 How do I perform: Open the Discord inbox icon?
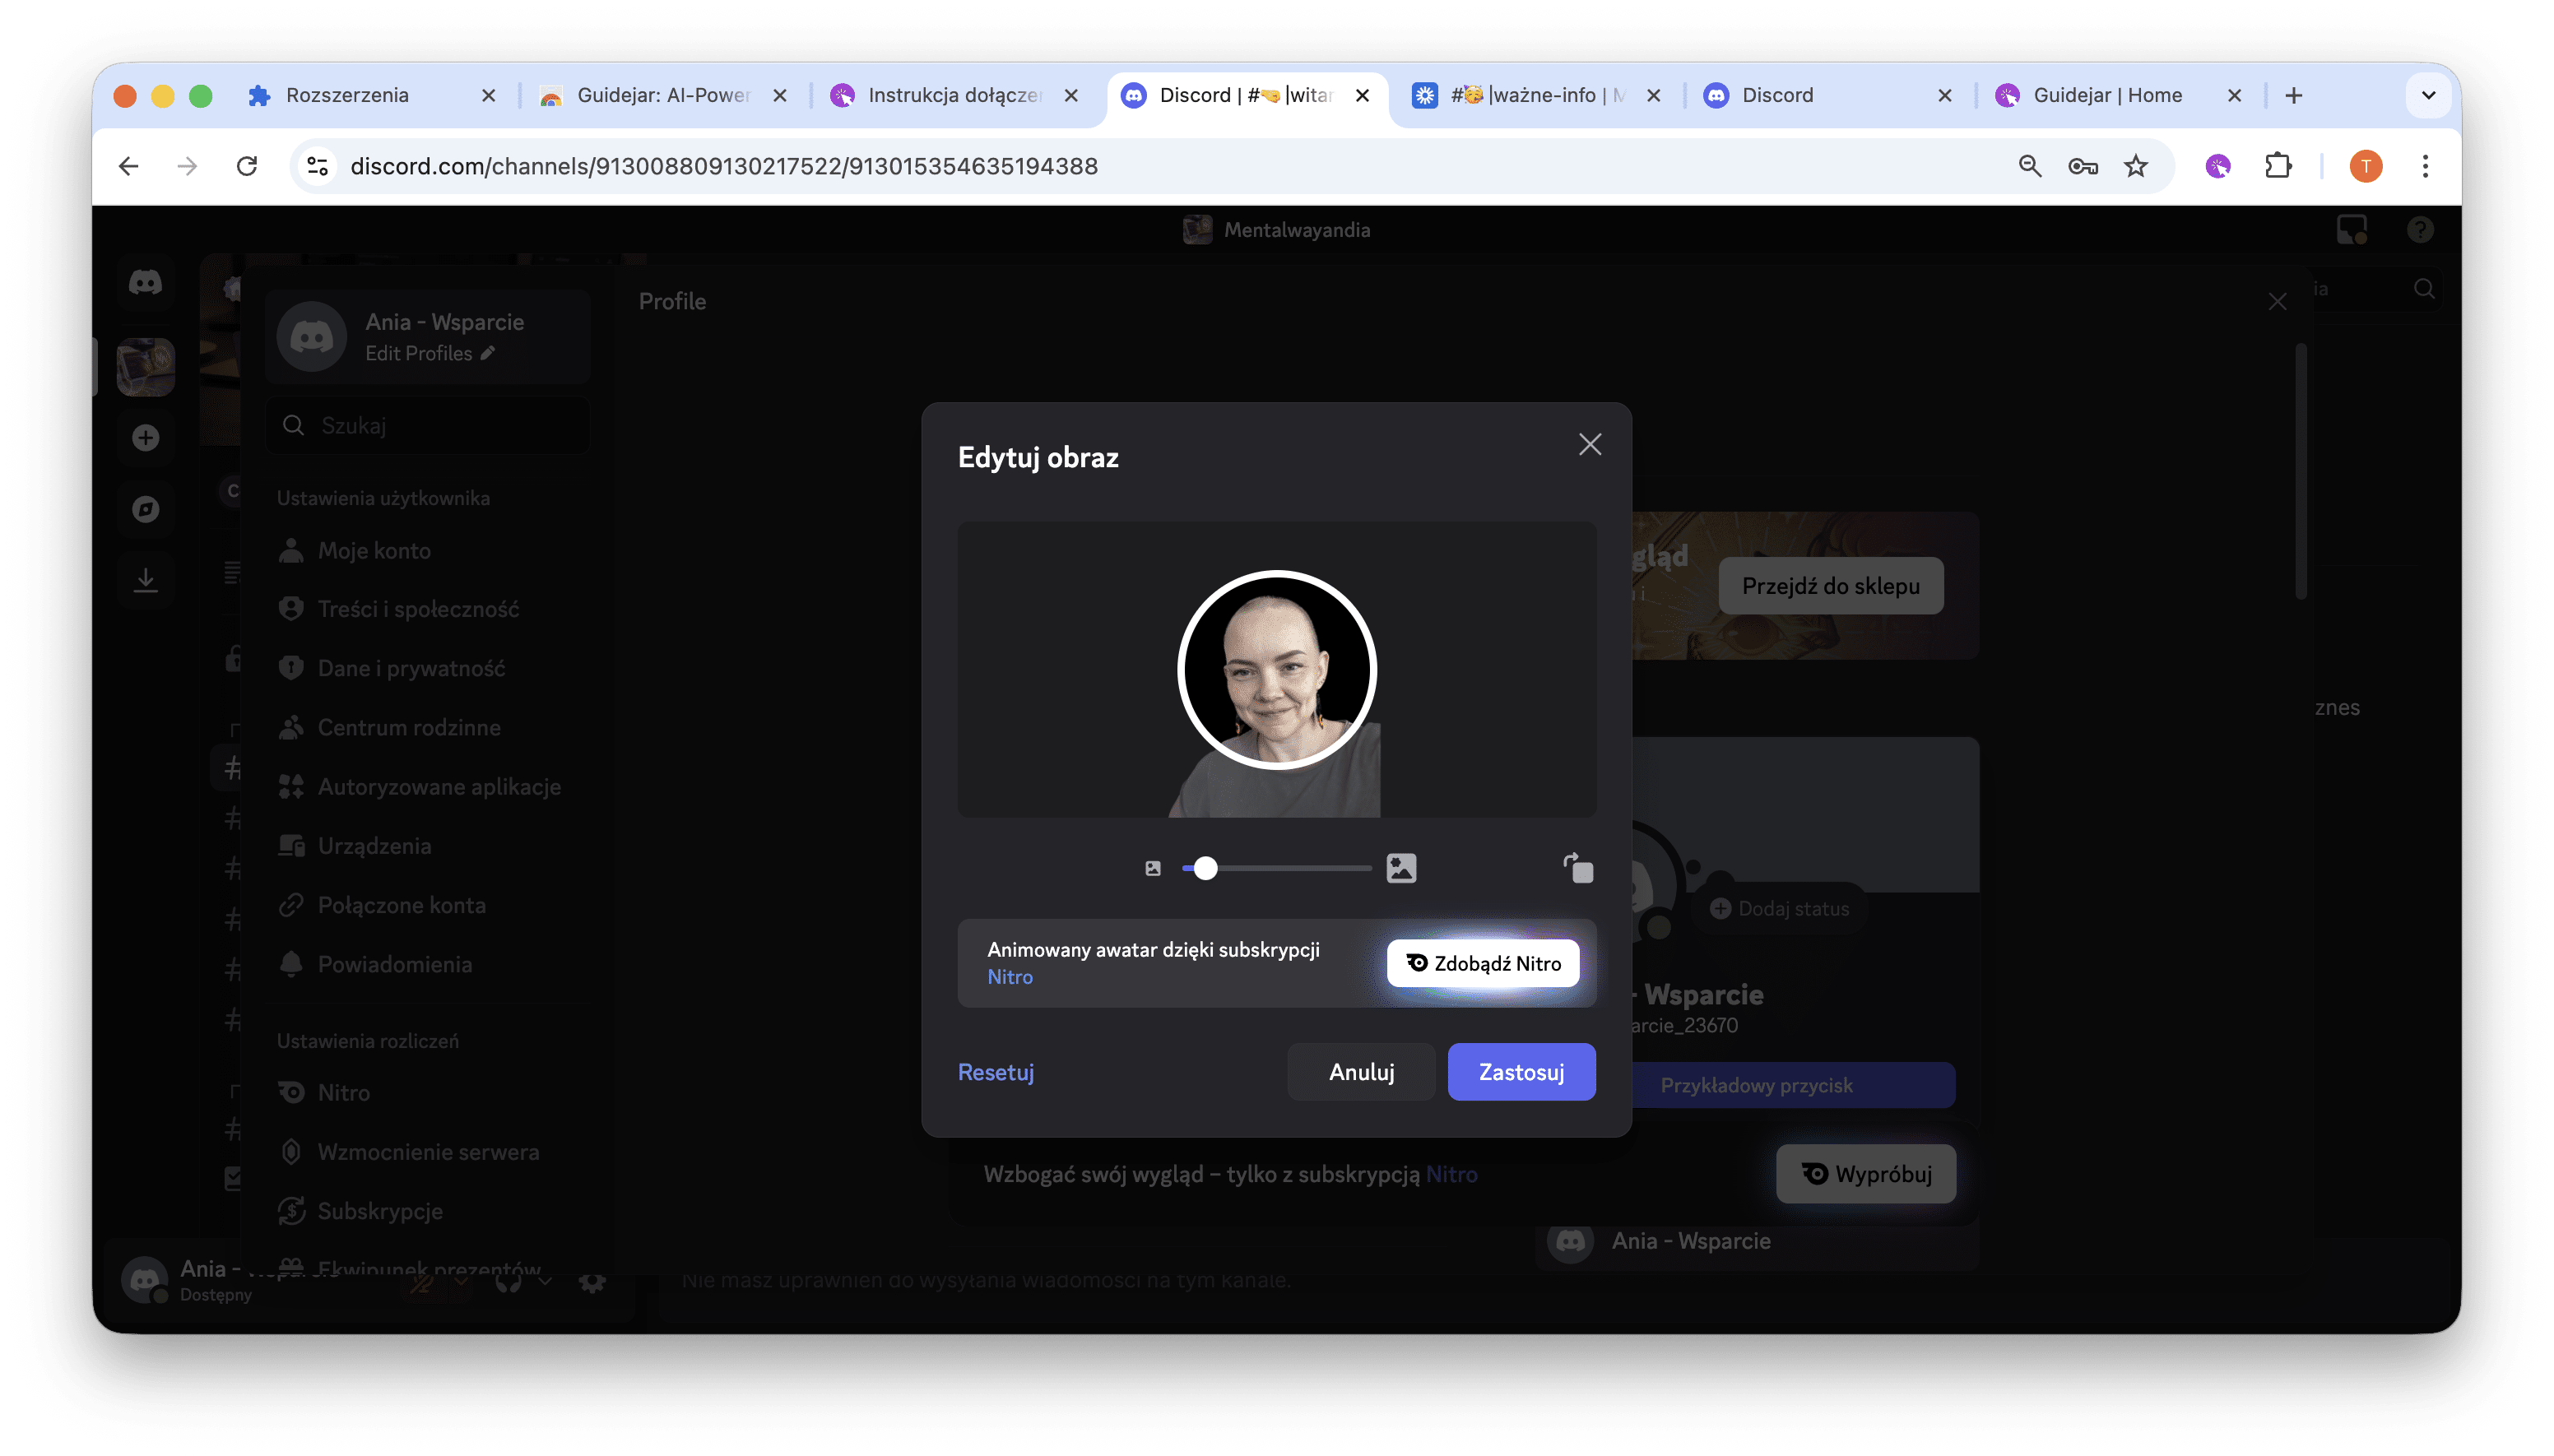point(2351,230)
